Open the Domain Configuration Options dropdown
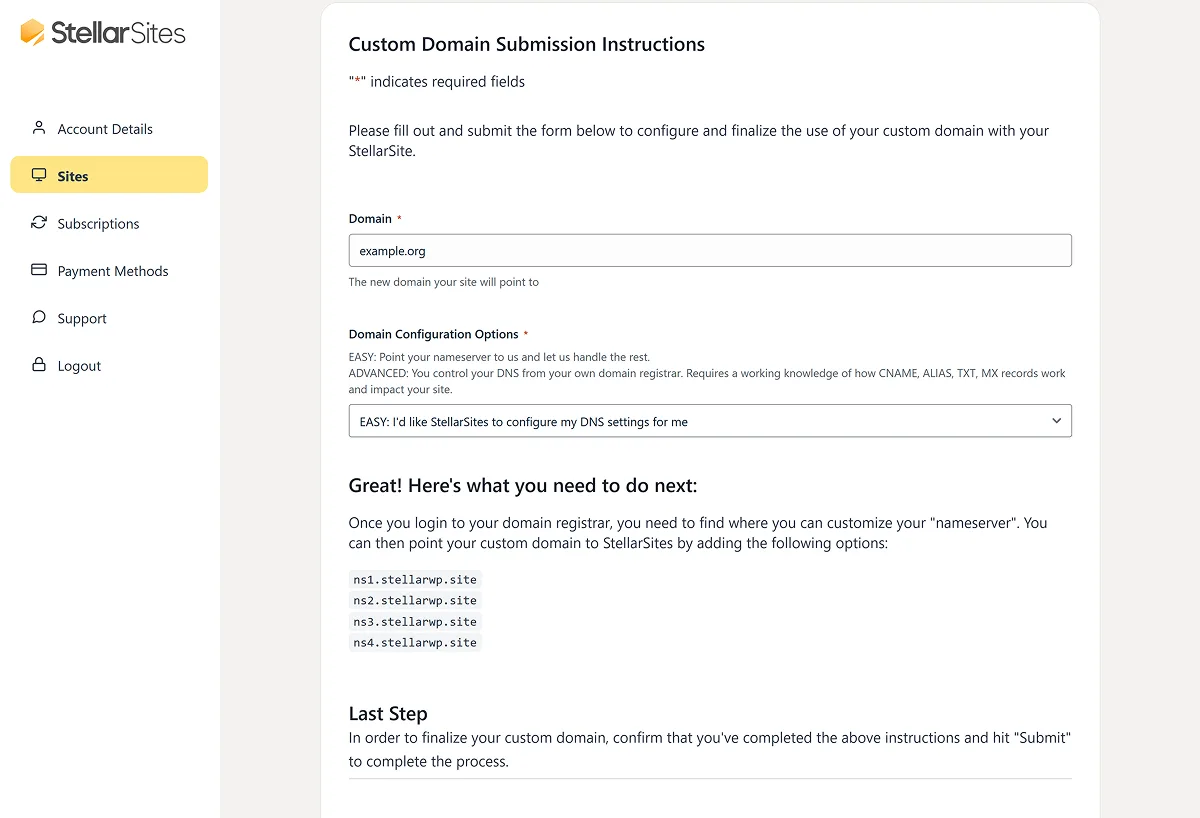Viewport: 1200px width, 818px height. coord(710,420)
